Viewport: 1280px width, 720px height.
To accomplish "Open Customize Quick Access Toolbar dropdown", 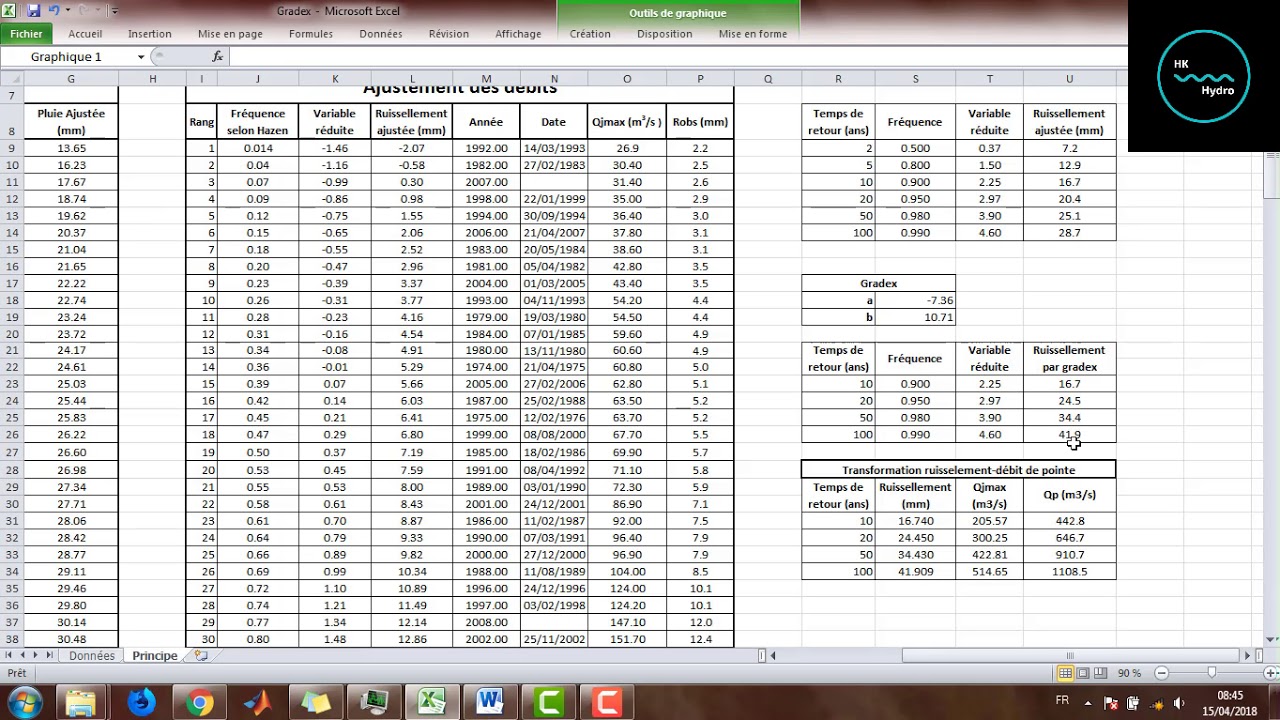I will click(115, 12).
